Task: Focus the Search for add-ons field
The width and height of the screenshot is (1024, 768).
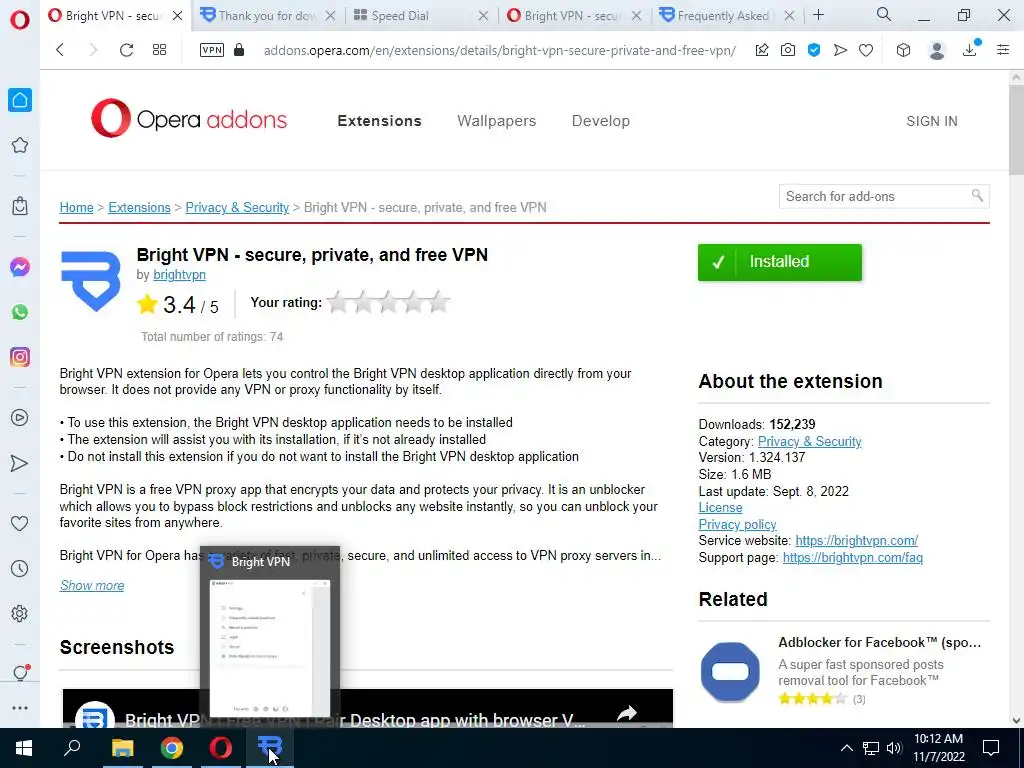Action: (x=884, y=196)
